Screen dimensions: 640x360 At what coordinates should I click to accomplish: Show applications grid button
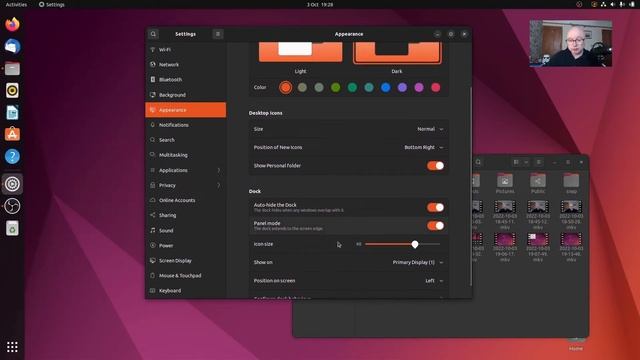pyautogui.click(x=12, y=347)
